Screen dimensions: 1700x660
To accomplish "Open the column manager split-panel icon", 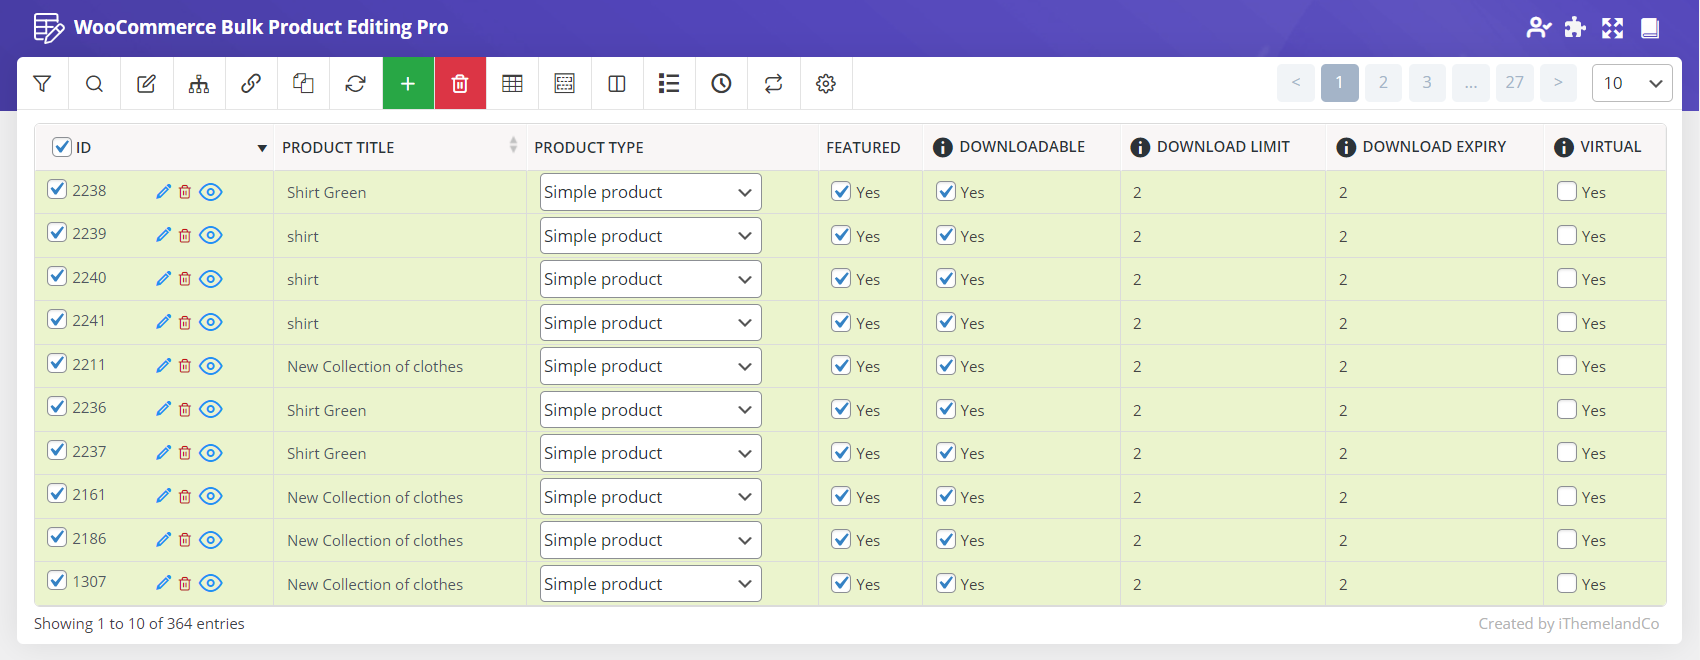I will pyautogui.click(x=617, y=84).
